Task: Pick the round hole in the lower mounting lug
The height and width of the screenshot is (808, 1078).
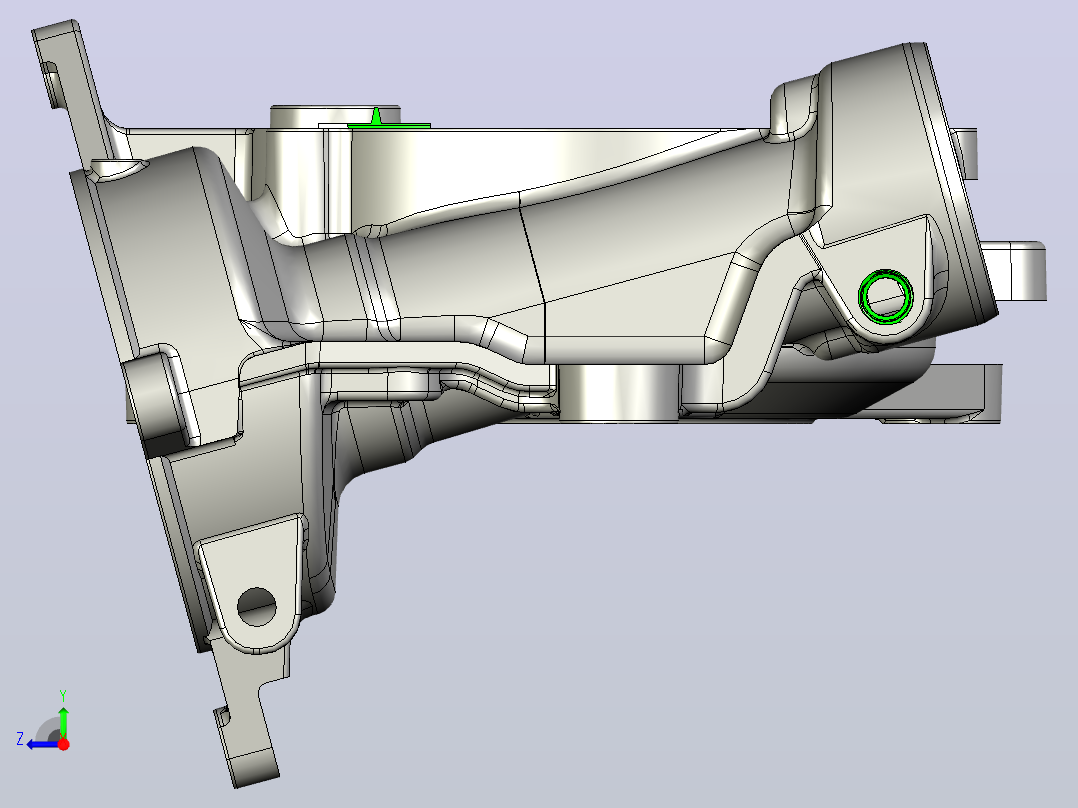Action: coord(256,607)
